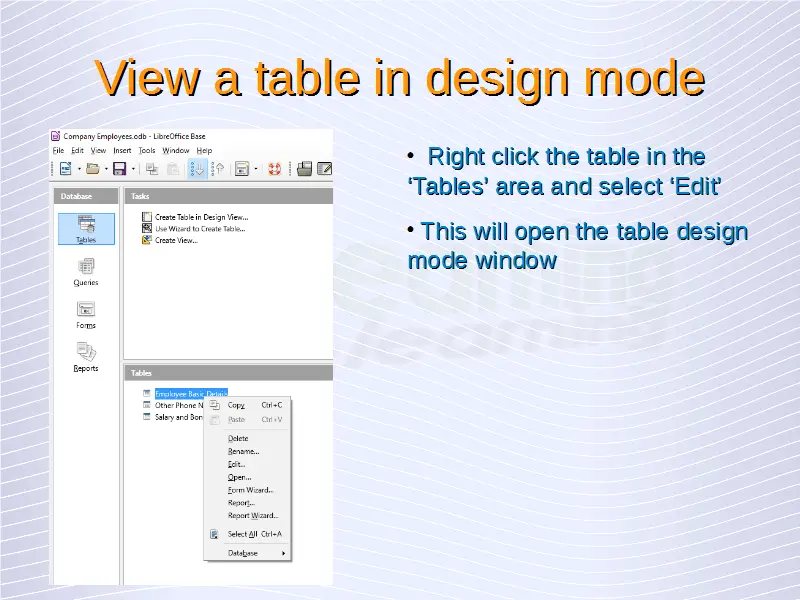Expand the Save button dropdown arrow
The width and height of the screenshot is (800, 600).
(x=132, y=169)
